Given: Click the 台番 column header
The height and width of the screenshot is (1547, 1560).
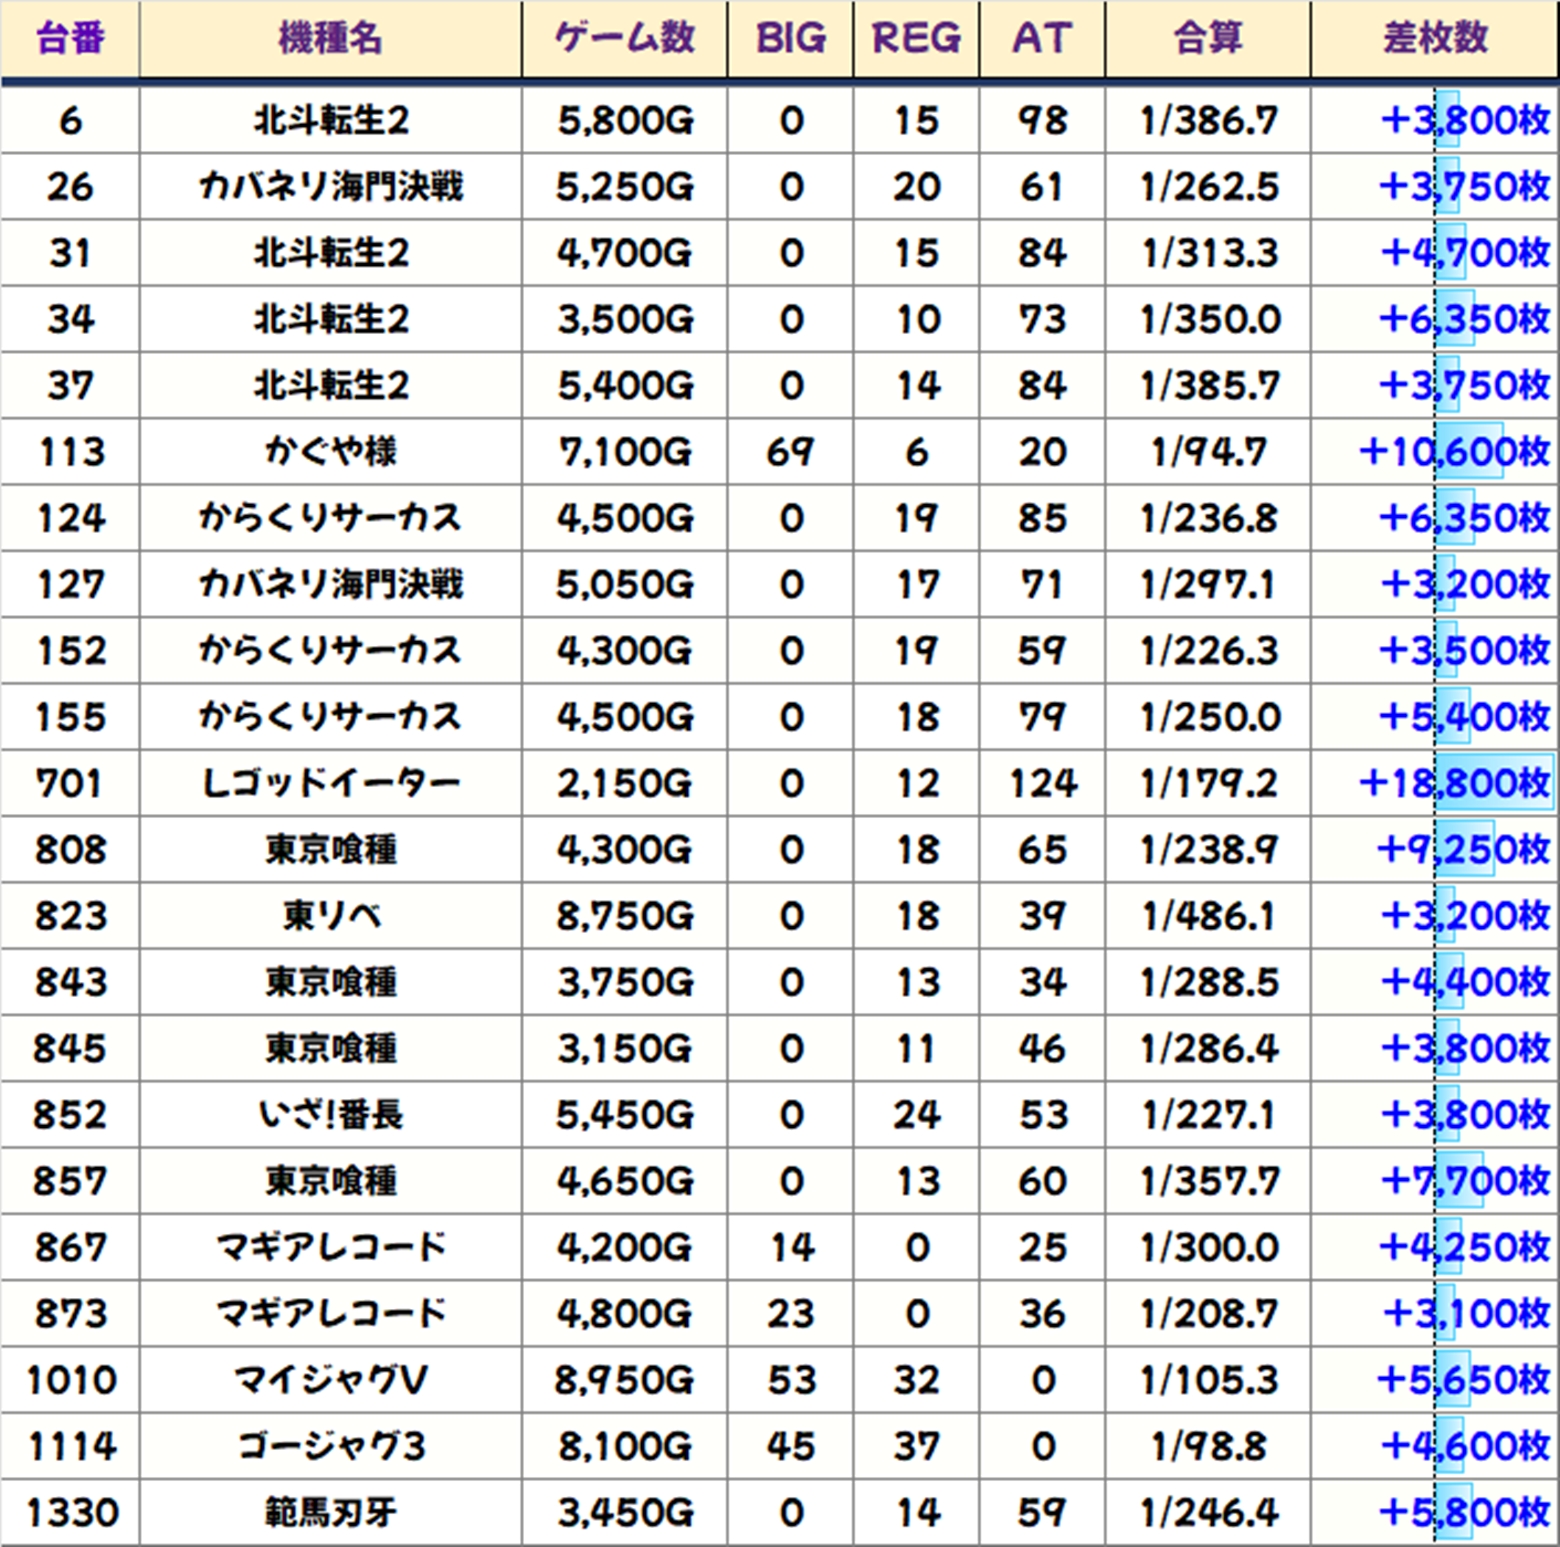Looking at the screenshot, I should [x=70, y=38].
